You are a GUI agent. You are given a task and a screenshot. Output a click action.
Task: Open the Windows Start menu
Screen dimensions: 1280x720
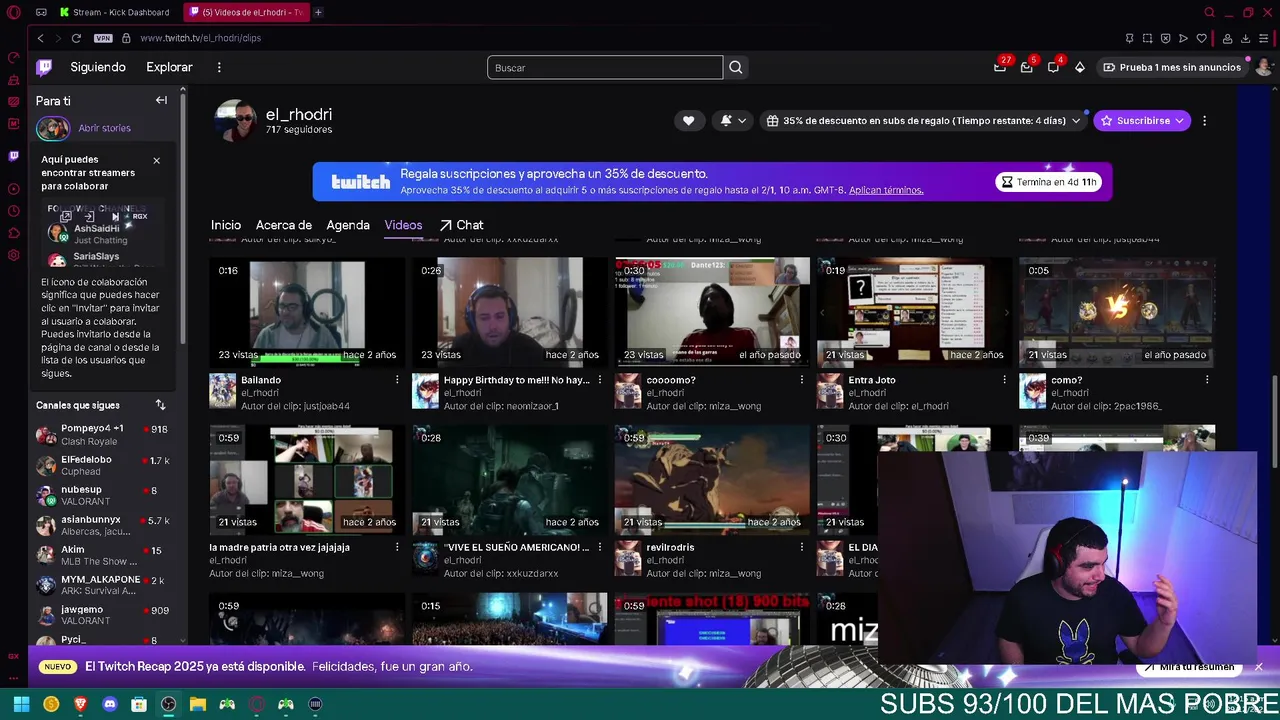(x=21, y=704)
